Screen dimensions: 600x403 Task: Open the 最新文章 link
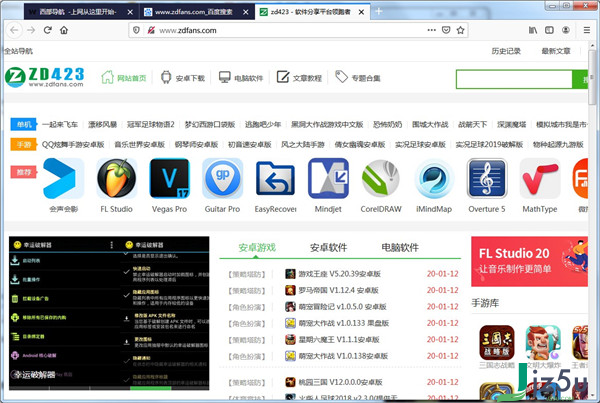point(556,51)
